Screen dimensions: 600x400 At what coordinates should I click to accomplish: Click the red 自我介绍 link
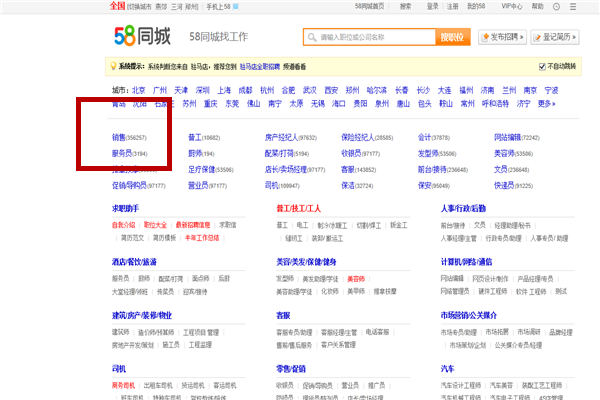click(x=124, y=225)
